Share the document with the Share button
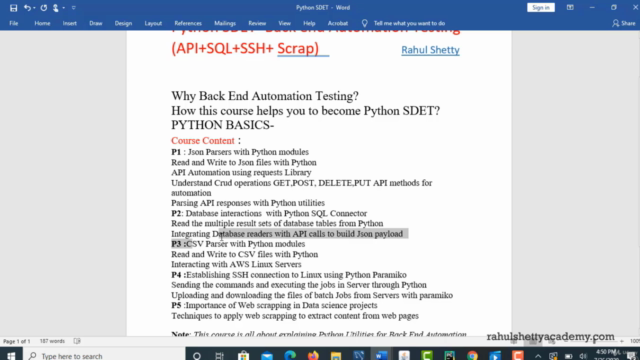 [624, 23]
